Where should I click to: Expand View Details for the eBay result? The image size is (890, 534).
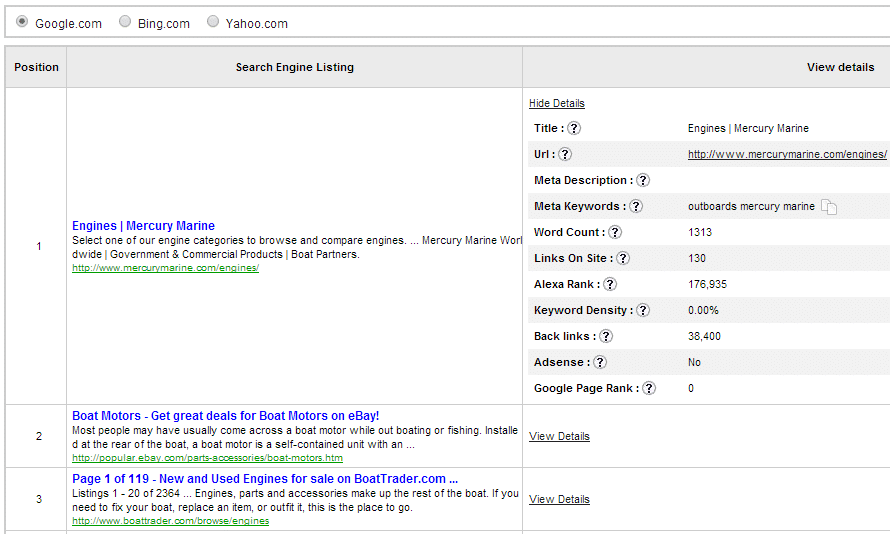559,436
